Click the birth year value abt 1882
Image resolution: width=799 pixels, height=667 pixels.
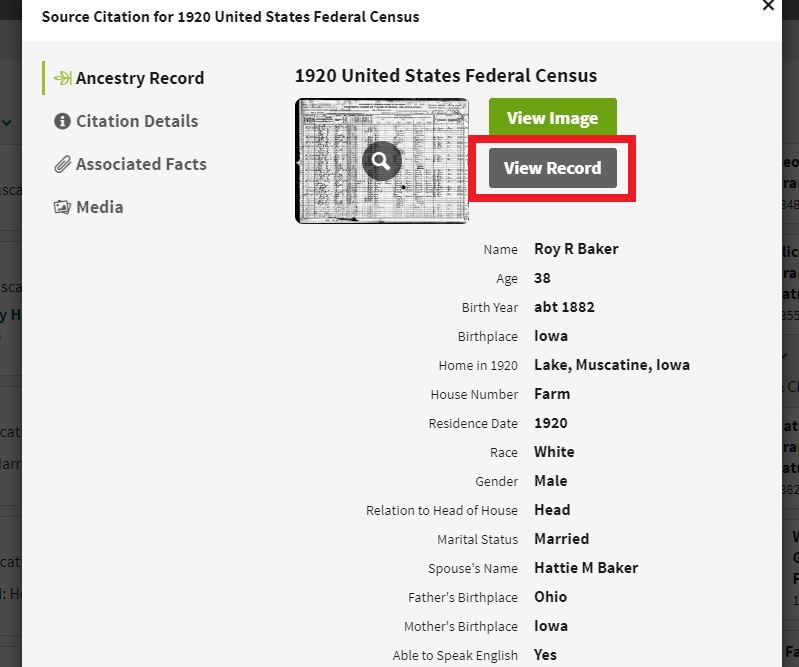[x=564, y=307]
